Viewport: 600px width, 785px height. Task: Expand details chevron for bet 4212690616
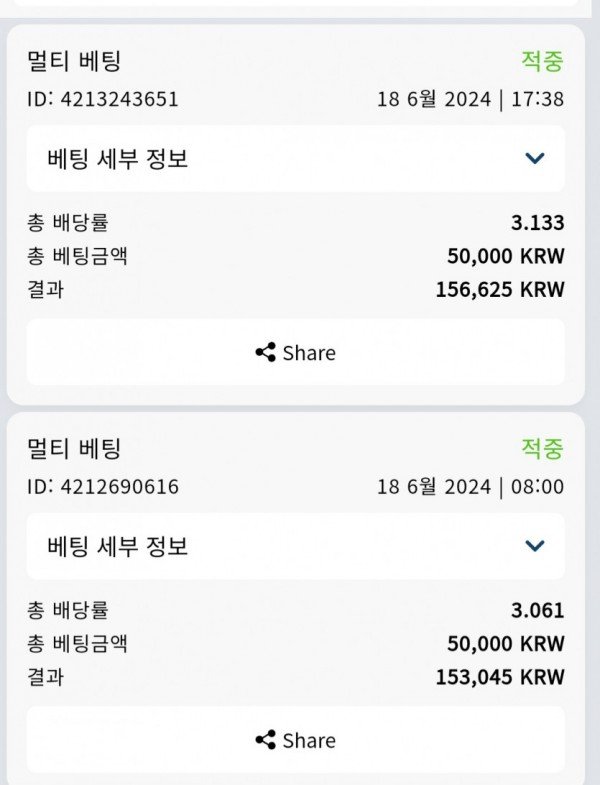pyautogui.click(x=535, y=546)
